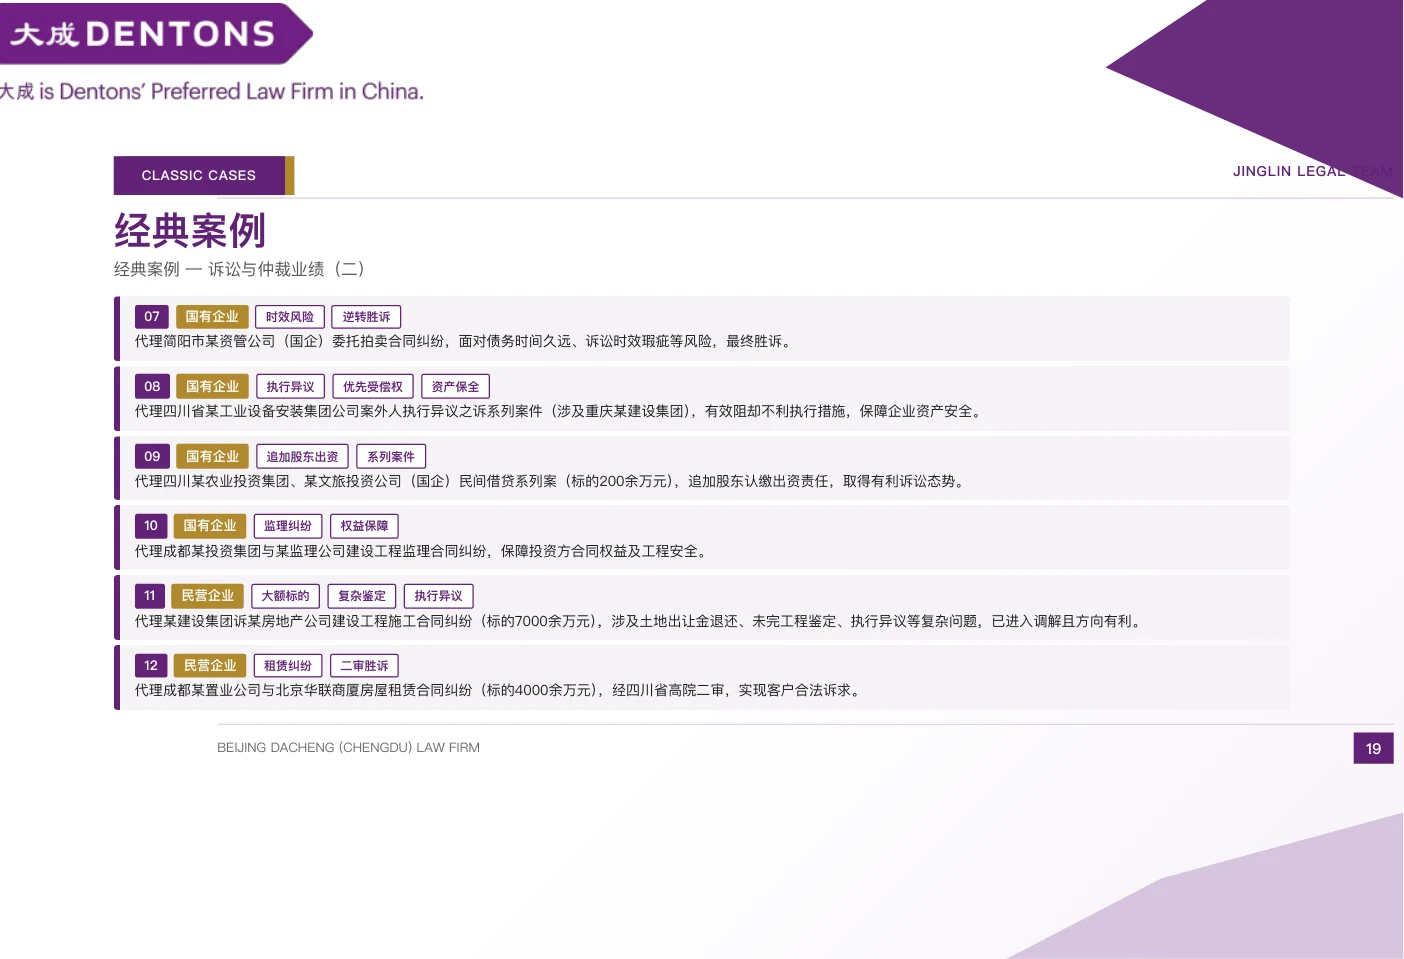Click case number badge 07
Screen dimensions: 1404x959
click(x=152, y=317)
